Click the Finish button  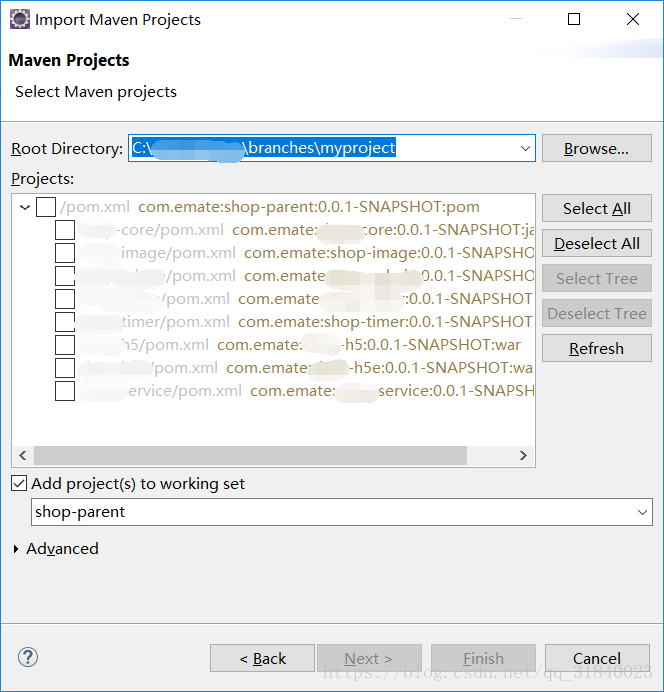[484, 658]
